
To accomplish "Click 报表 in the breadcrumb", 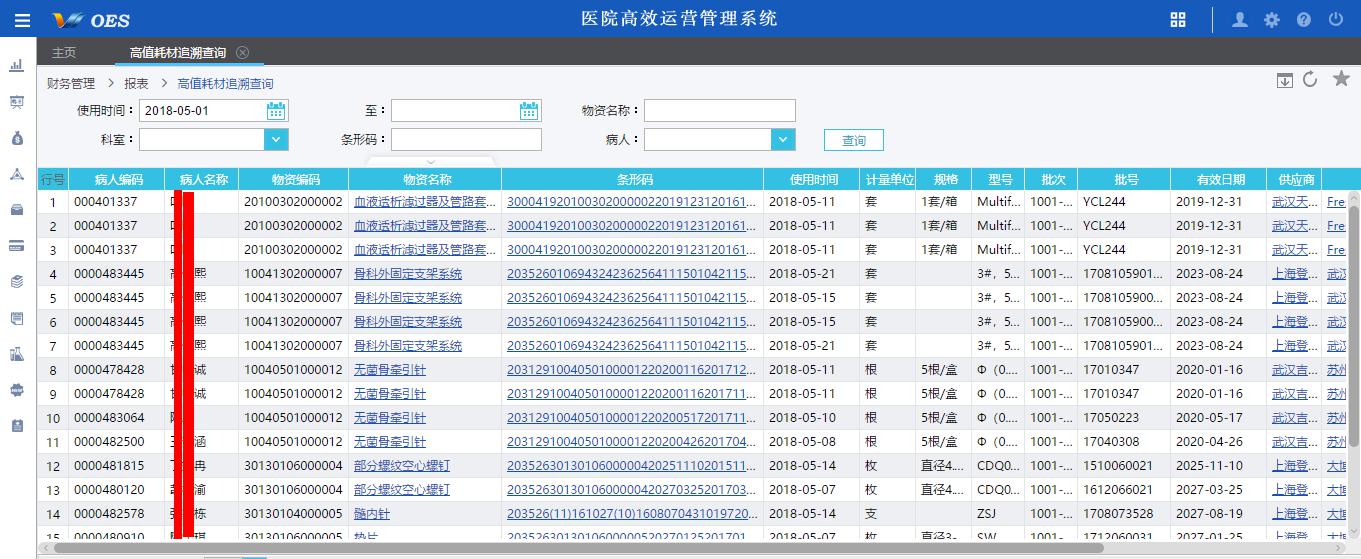I will click(x=136, y=84).
